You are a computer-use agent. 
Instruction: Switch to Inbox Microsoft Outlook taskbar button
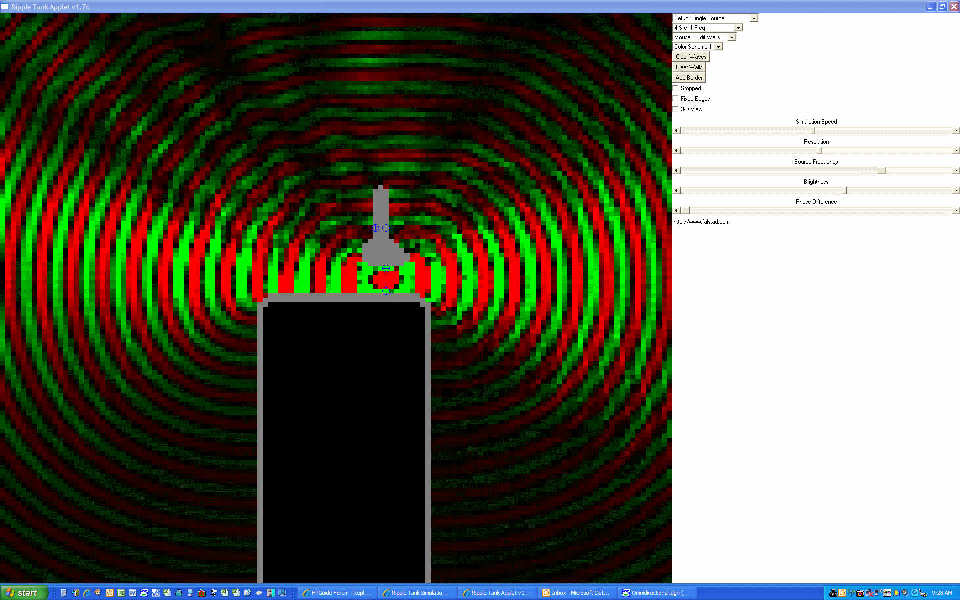click(576, 593)
